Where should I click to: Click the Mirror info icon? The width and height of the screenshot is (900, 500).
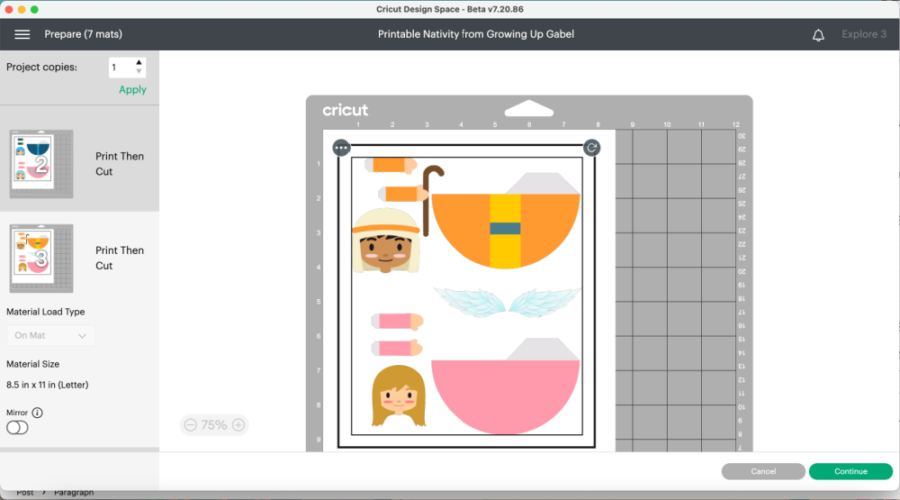click(x=38, y=412)
